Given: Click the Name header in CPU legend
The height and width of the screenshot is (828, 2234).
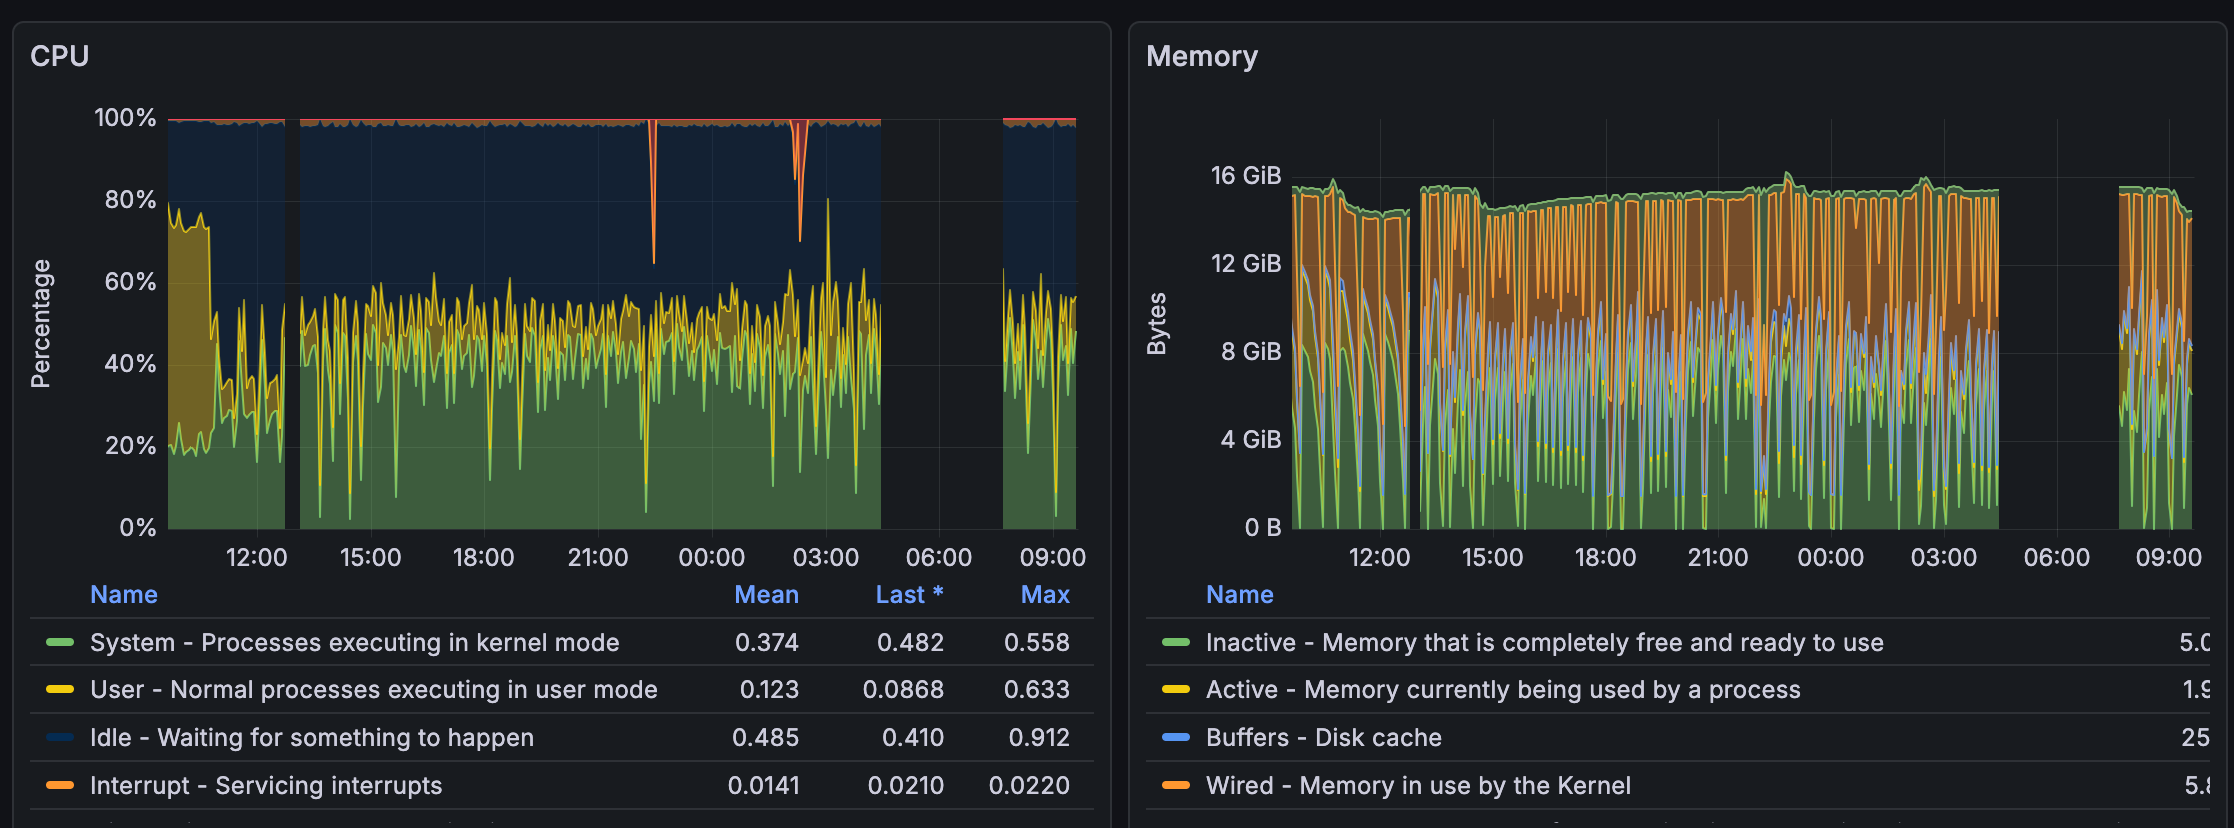Looking at the screenshot, I should tap(123, 594).
